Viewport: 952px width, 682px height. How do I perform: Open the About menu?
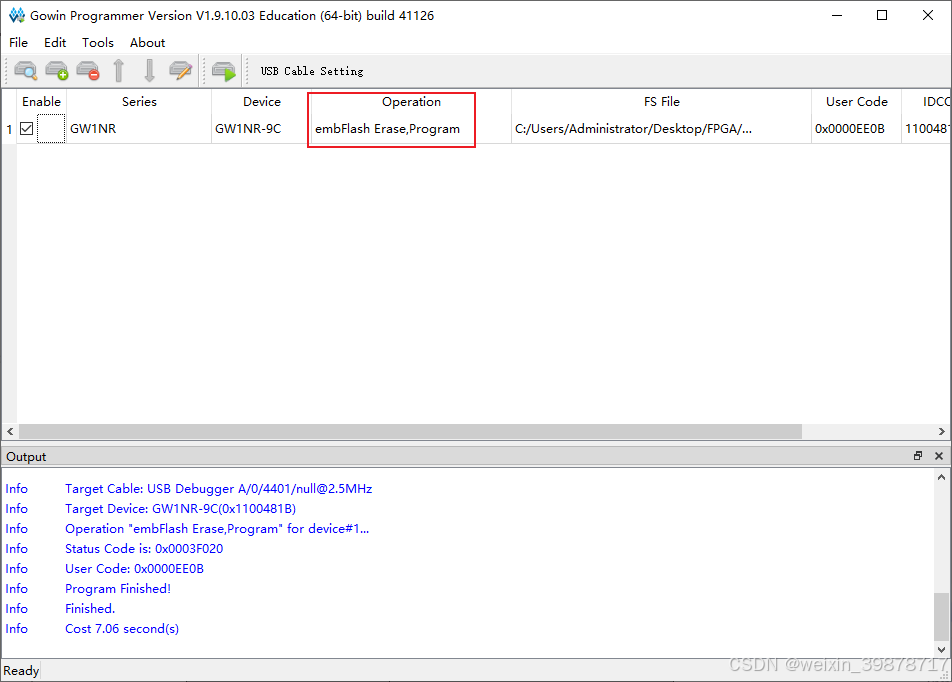(x=147, y=43)
